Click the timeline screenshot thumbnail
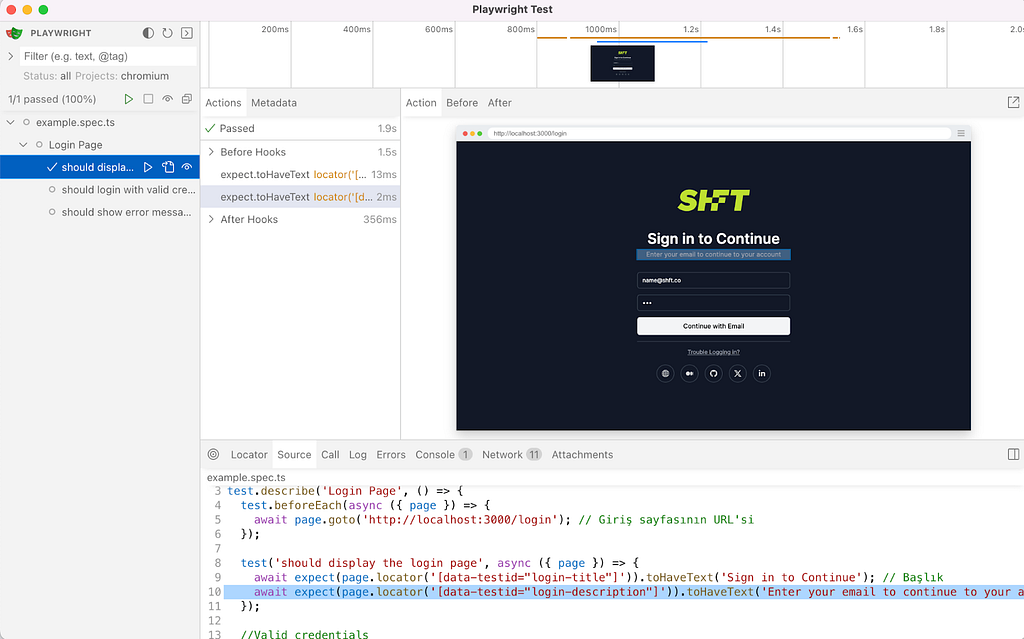This screenshot has height=639, width=1024. click(622, 63)
